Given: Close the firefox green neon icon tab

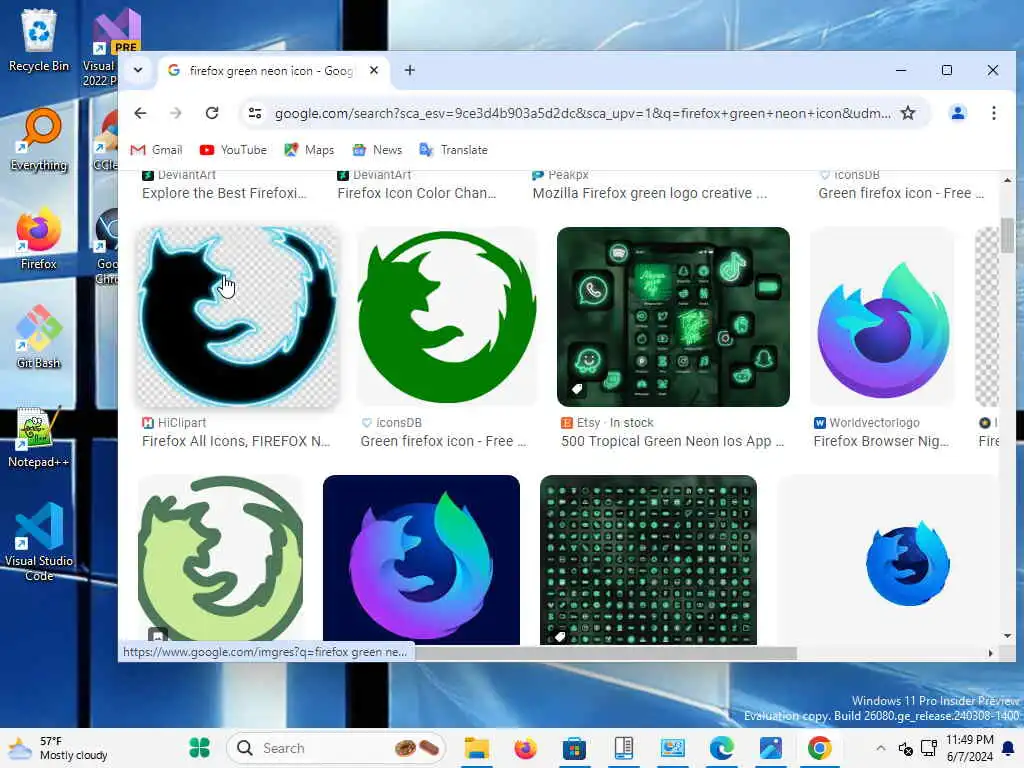Looking at the screenshot, I should click(374, 70).
